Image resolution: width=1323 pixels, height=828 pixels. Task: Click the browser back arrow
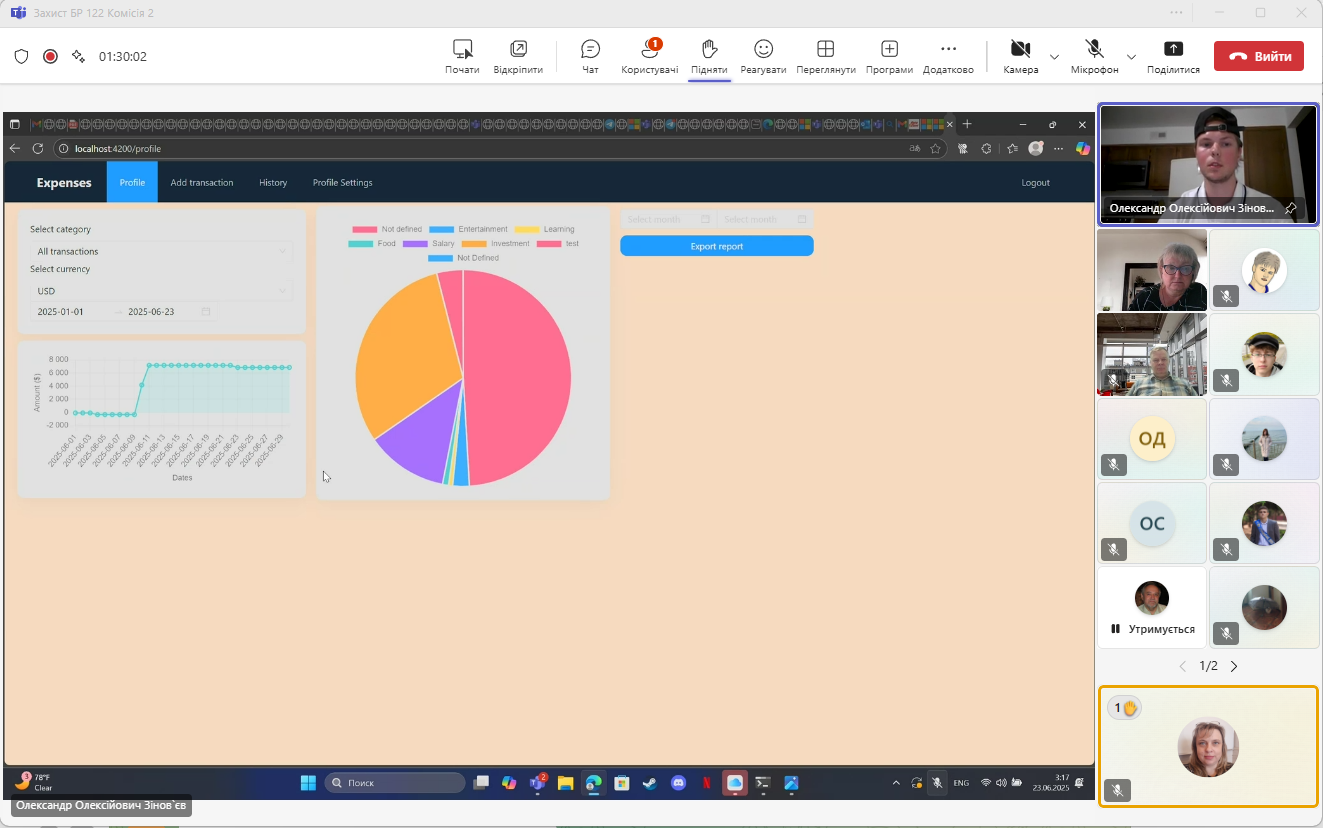(14, 148)
